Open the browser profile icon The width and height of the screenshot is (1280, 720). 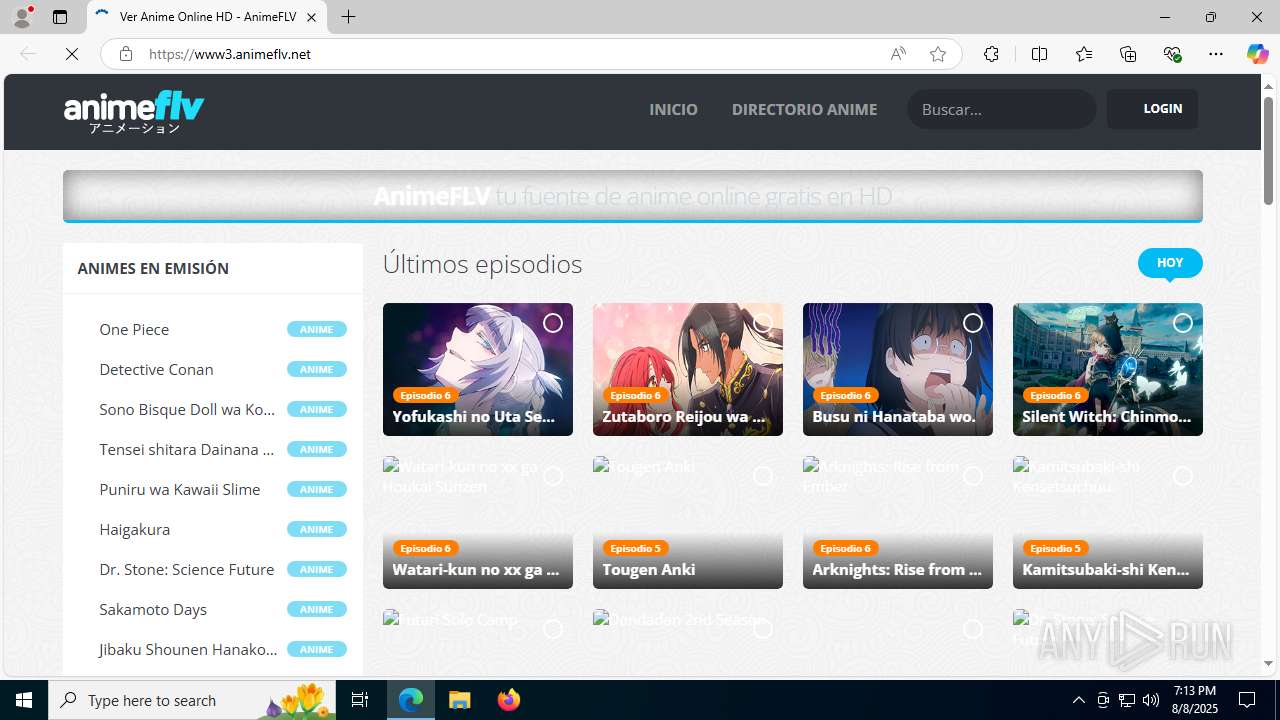click(x=22, y=17)
